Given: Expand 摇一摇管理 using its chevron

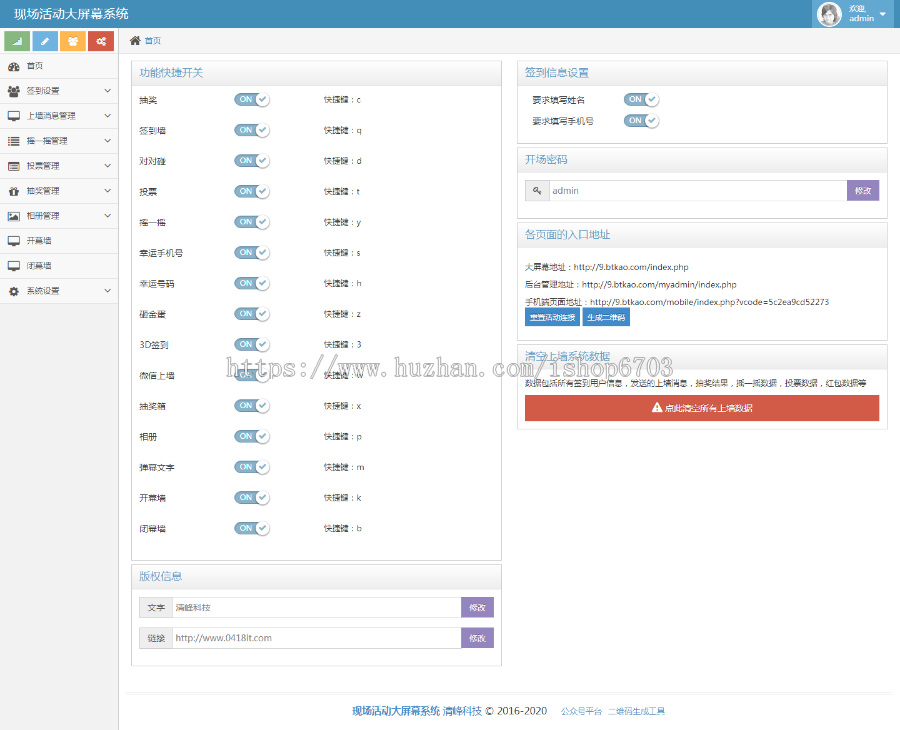Looking at the screenshot, I should pyautogui.click(x=107, y=141).
